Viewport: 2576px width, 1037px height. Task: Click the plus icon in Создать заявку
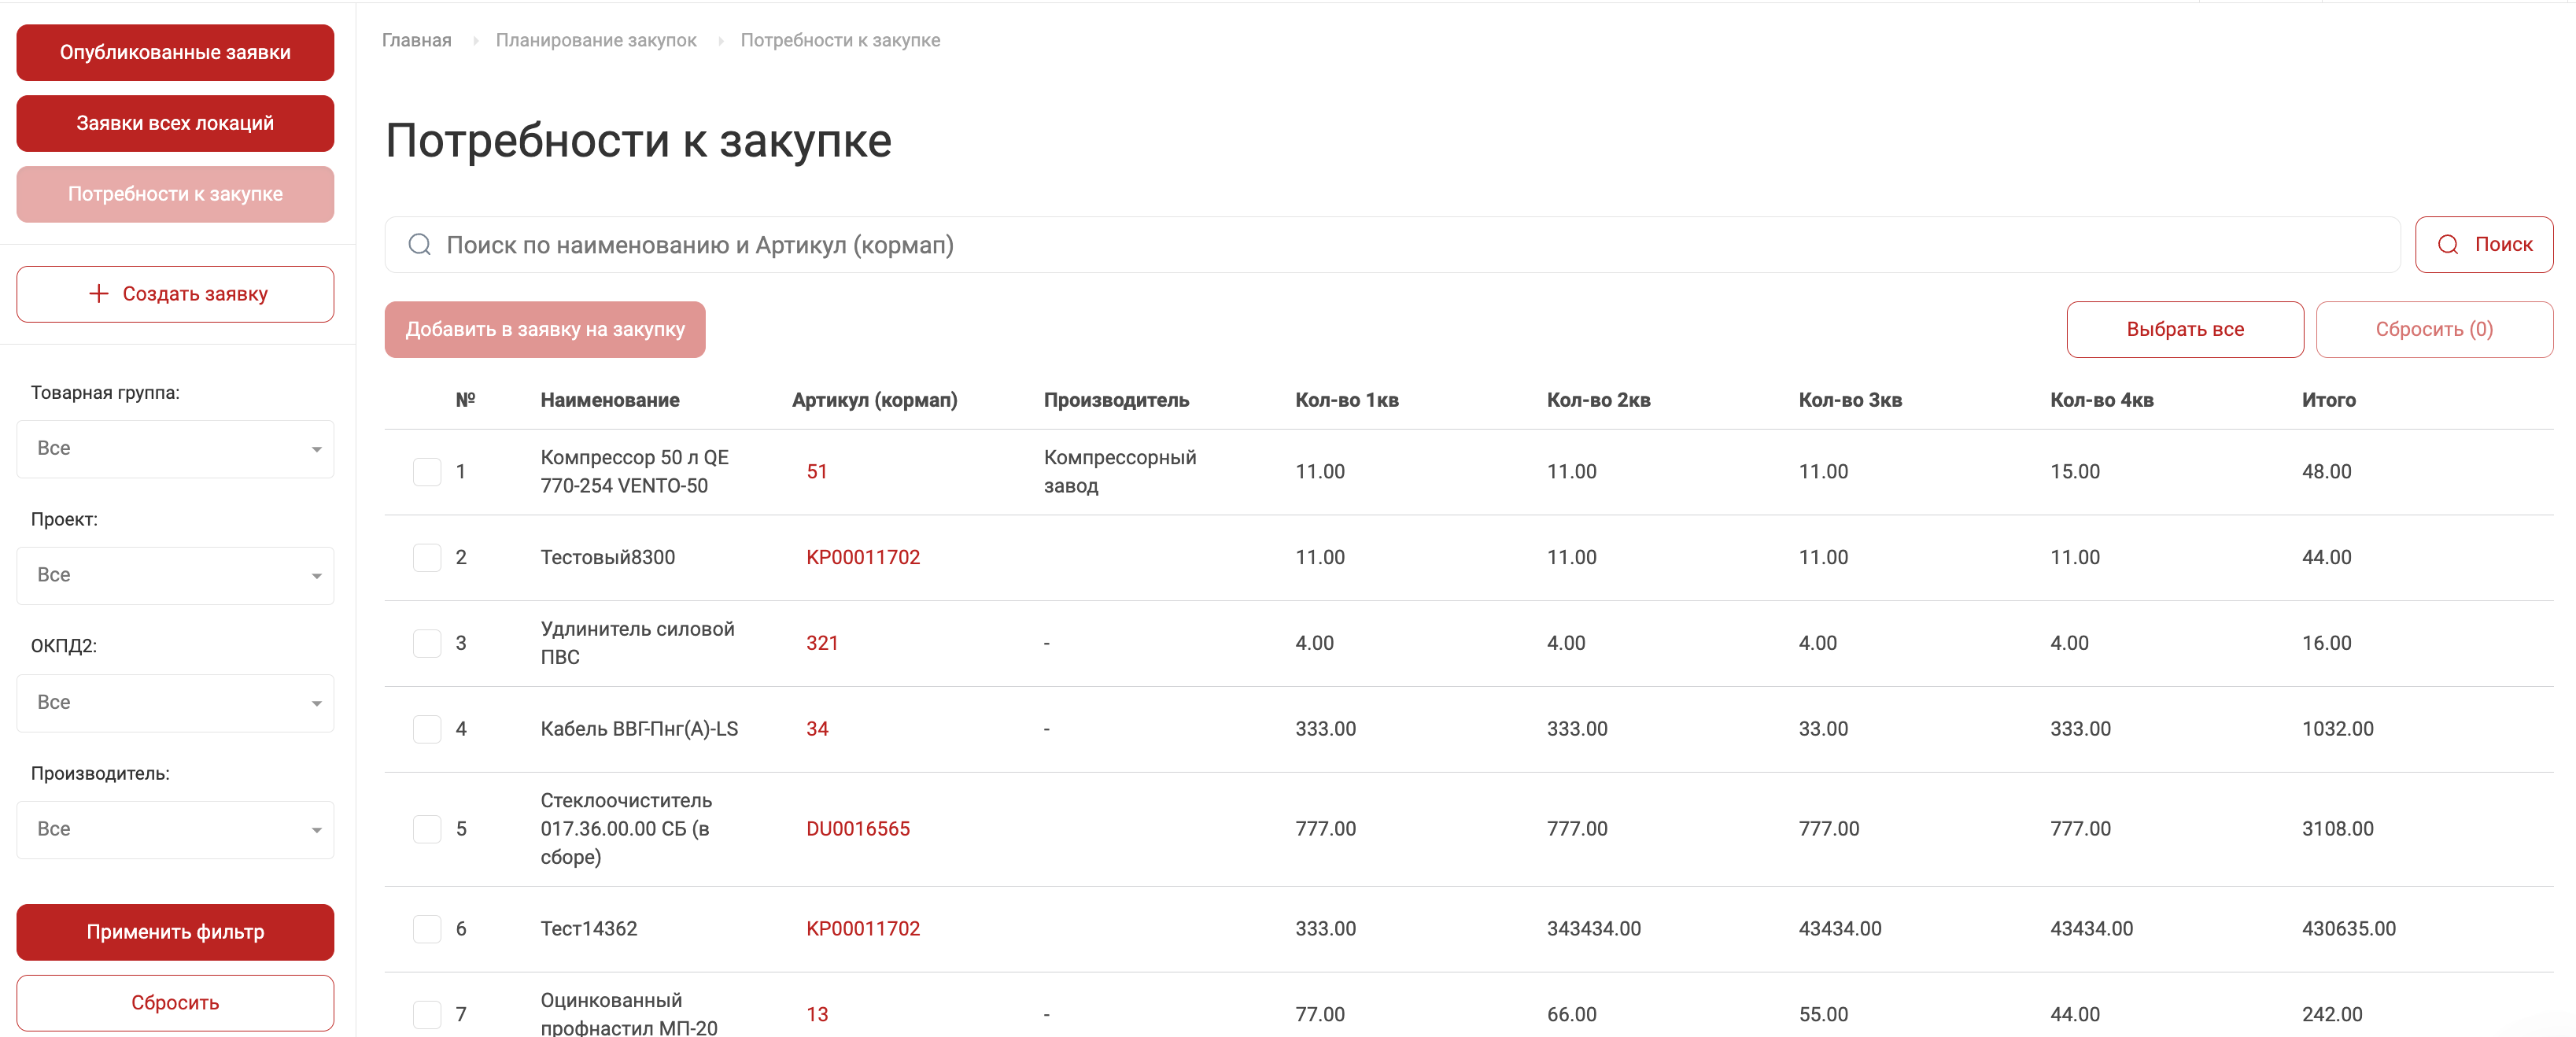click(98, 294)
